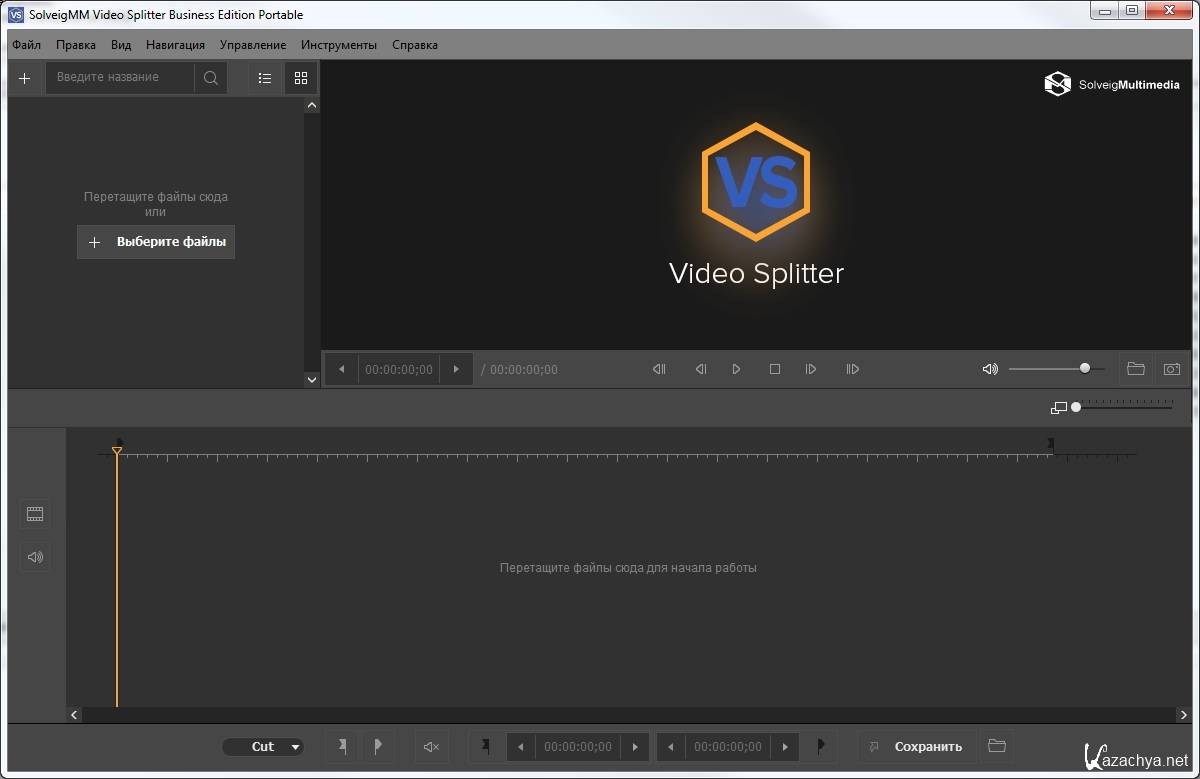Click the Сохранить button
Image resolution: width=1200 pixels, height=779 pixels.
[x=917, y=746]
